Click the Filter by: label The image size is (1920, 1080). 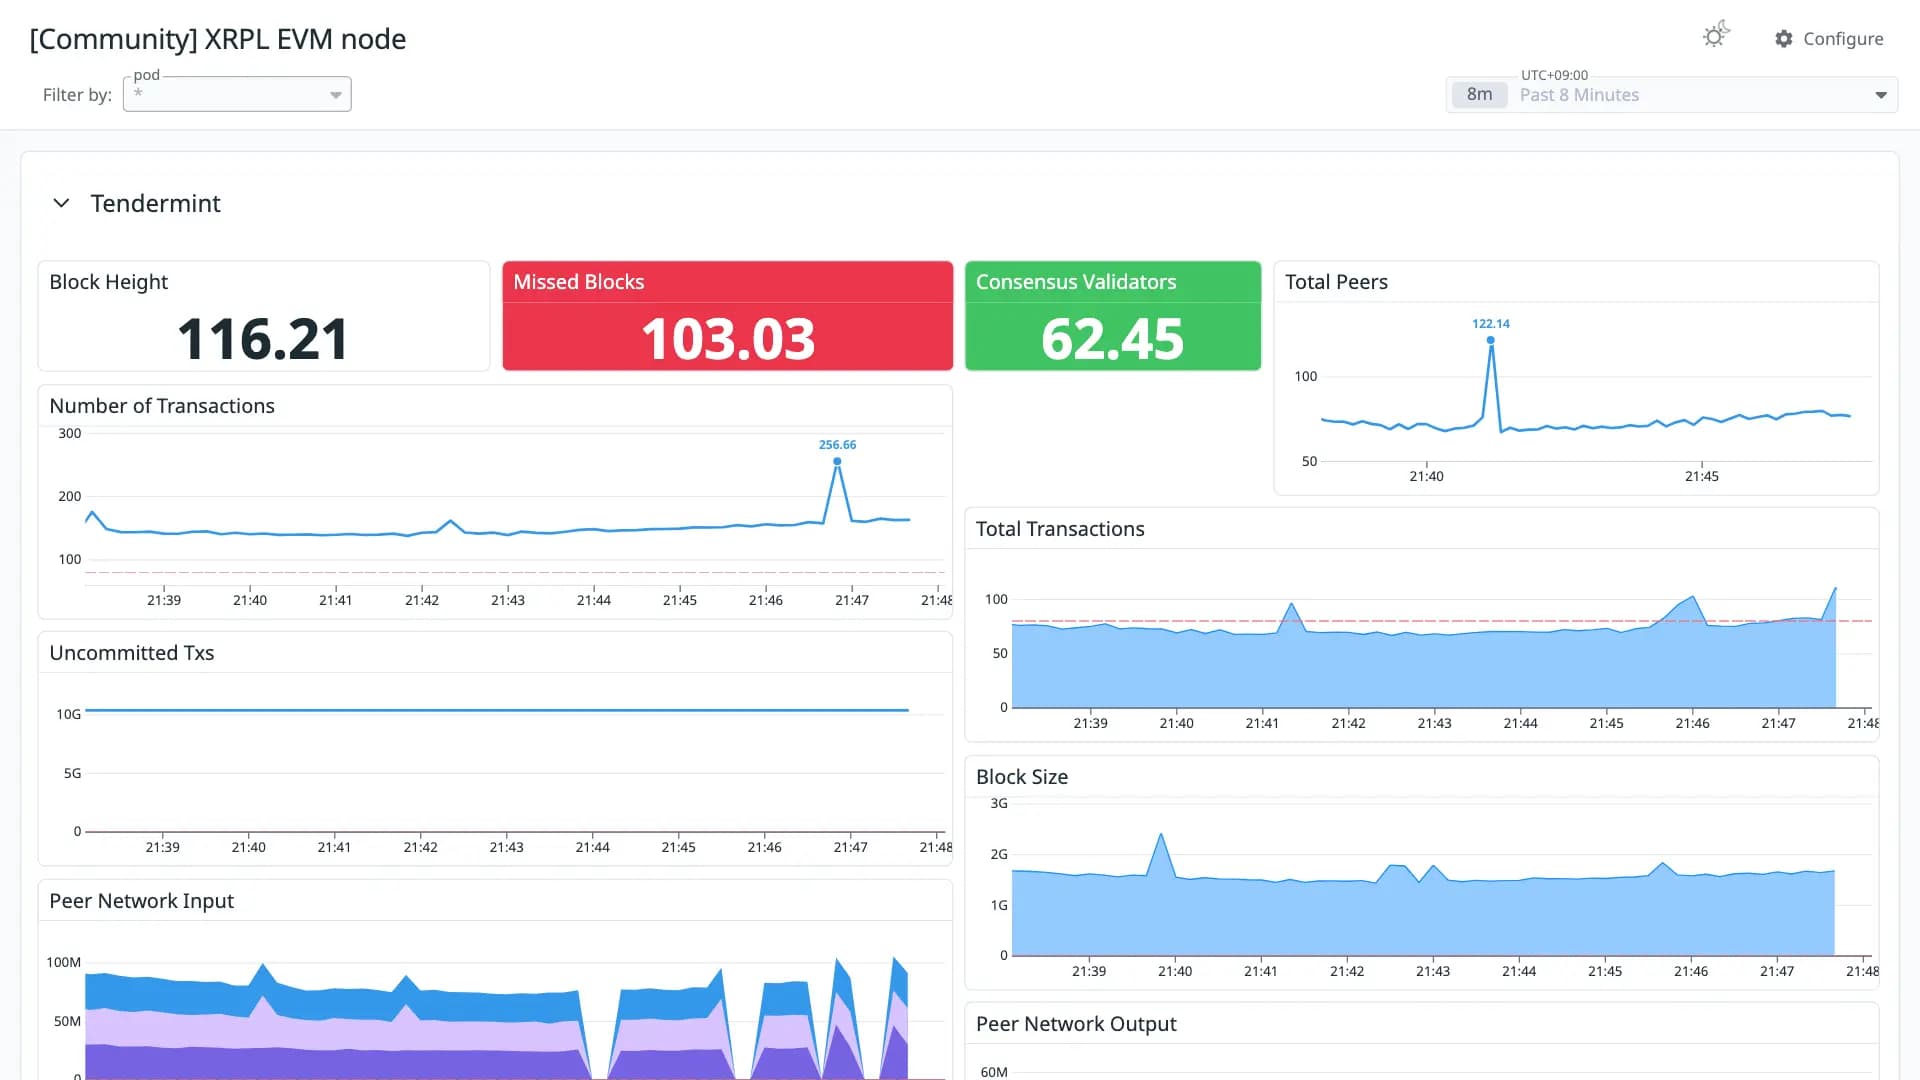click(x=77, y=95)
